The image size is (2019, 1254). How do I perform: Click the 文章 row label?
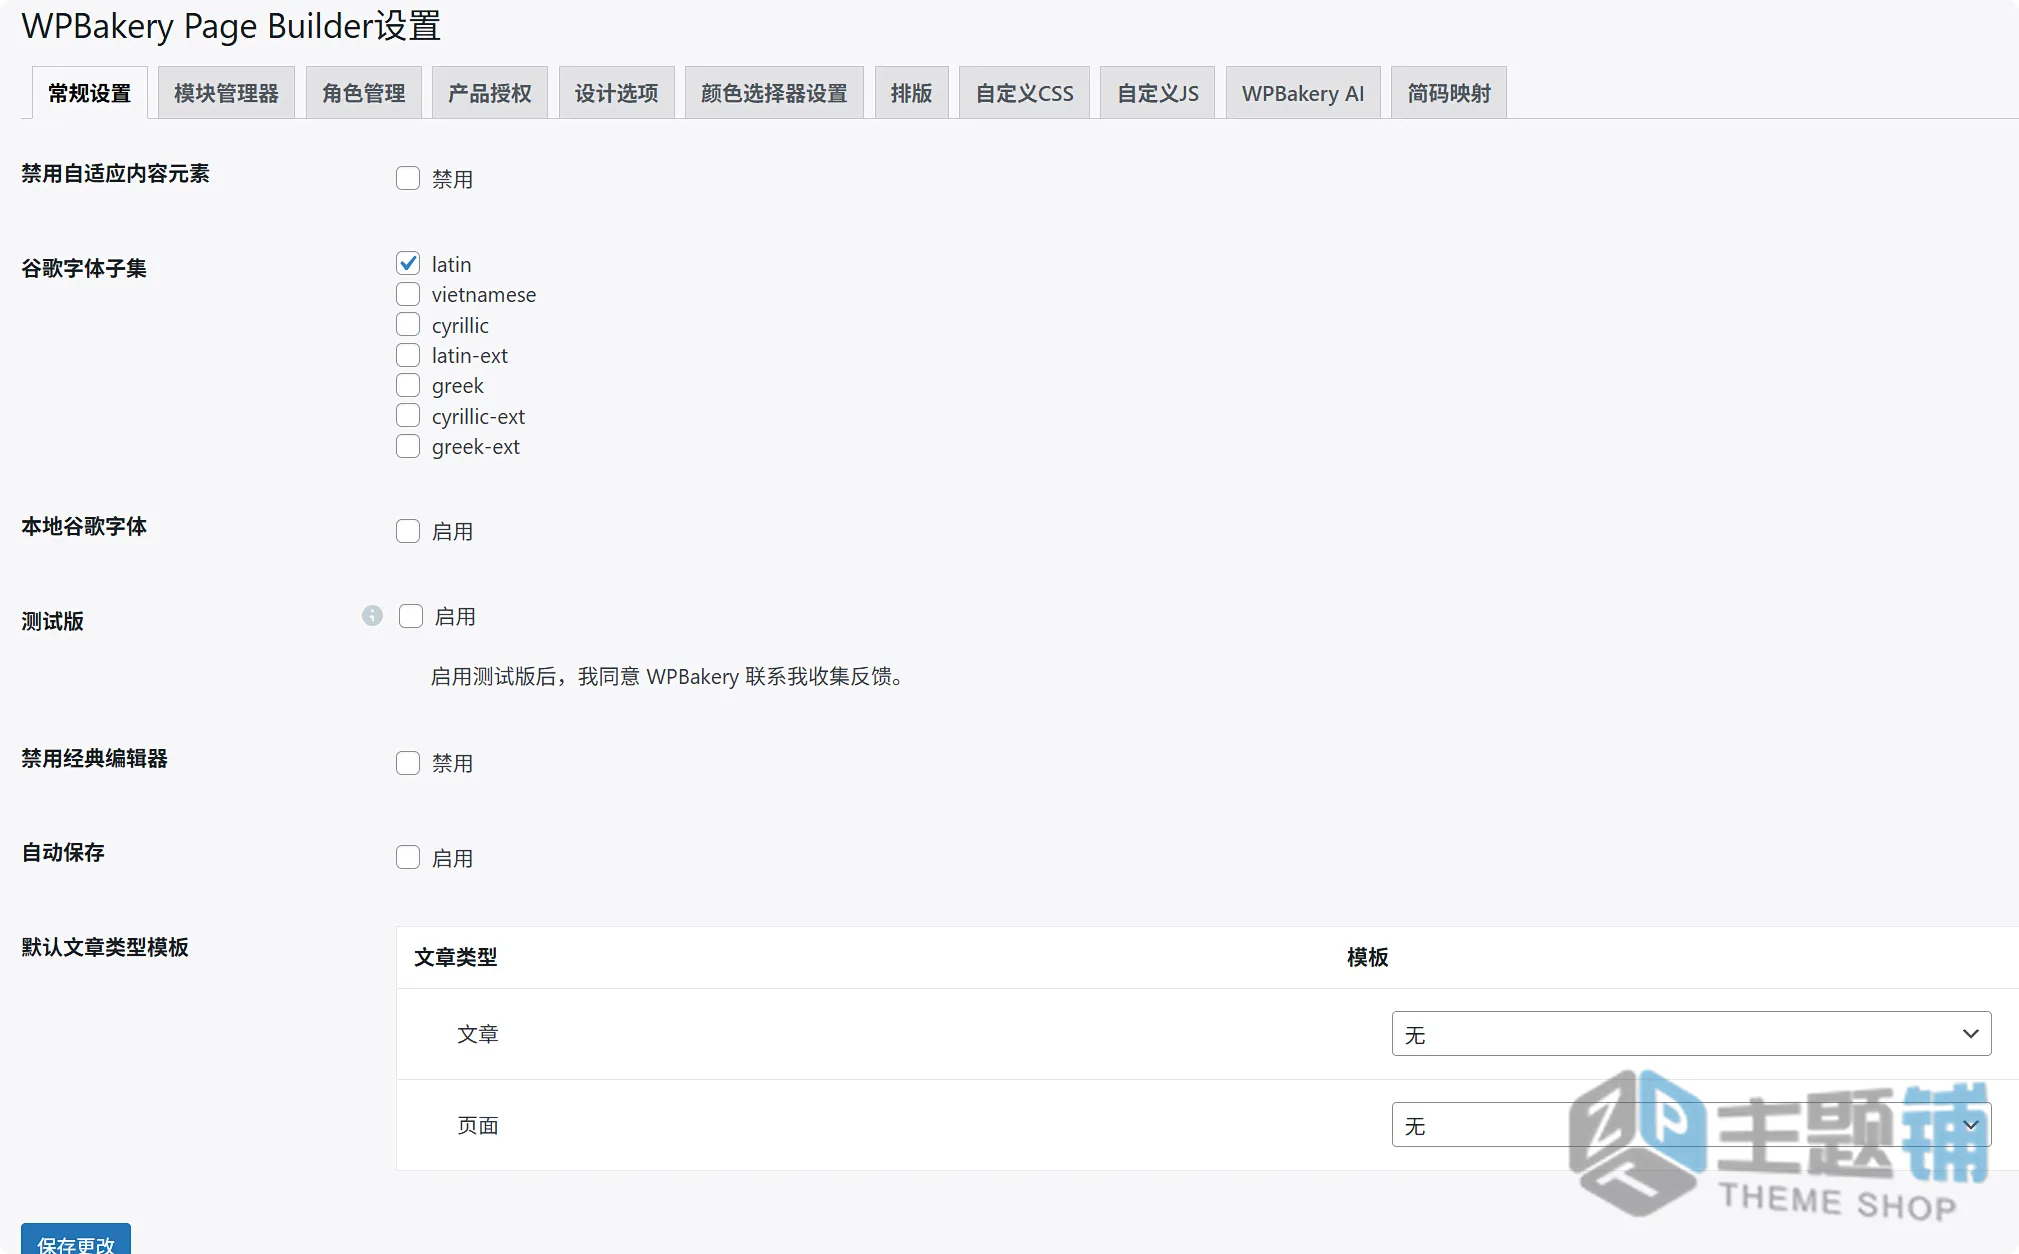[478, 1034]
